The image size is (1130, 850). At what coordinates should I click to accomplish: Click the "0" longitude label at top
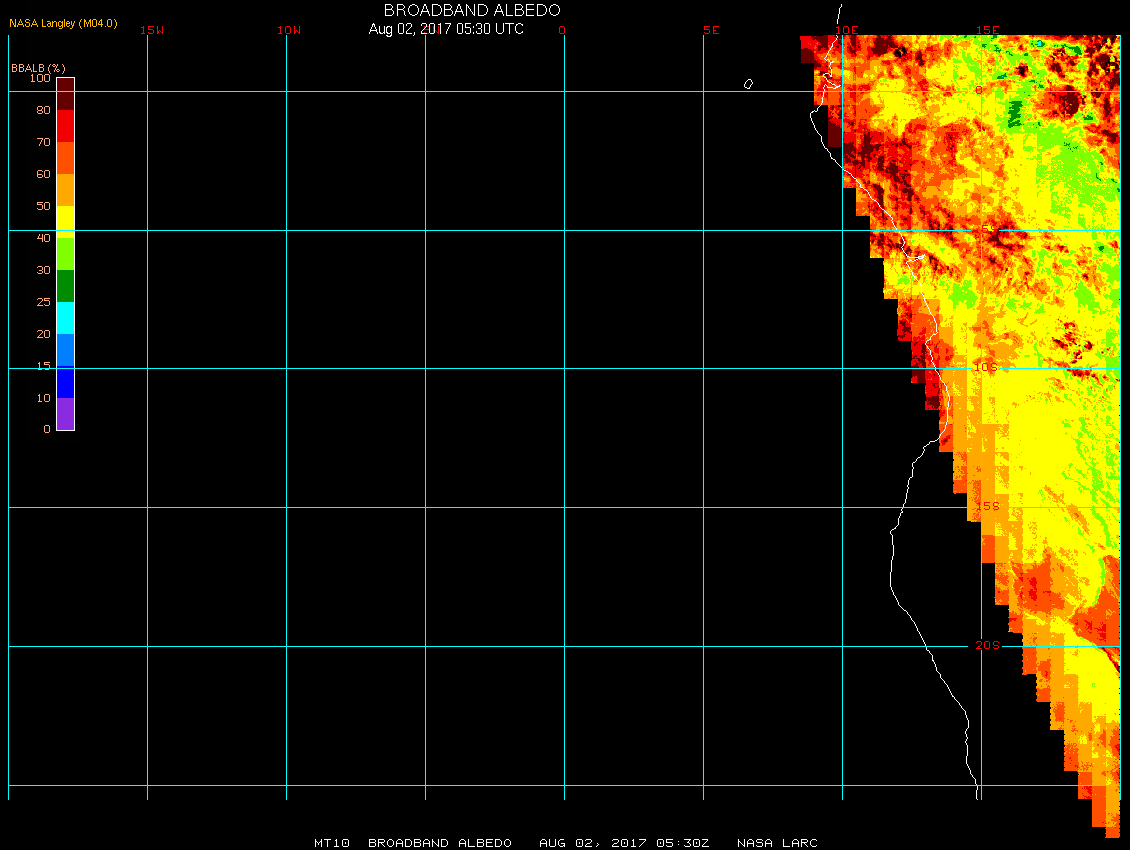click(562, 30)
